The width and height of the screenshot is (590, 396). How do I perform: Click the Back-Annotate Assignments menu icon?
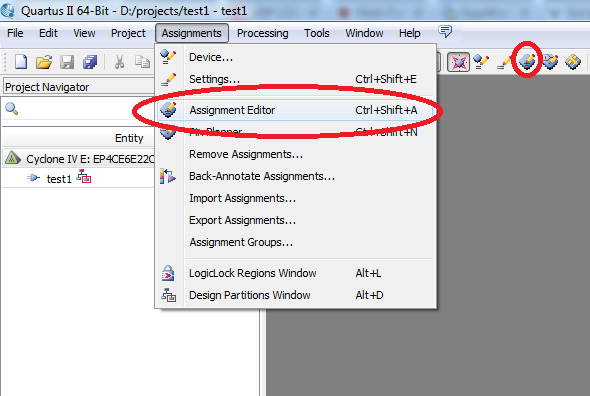click(x=167, y=176)
